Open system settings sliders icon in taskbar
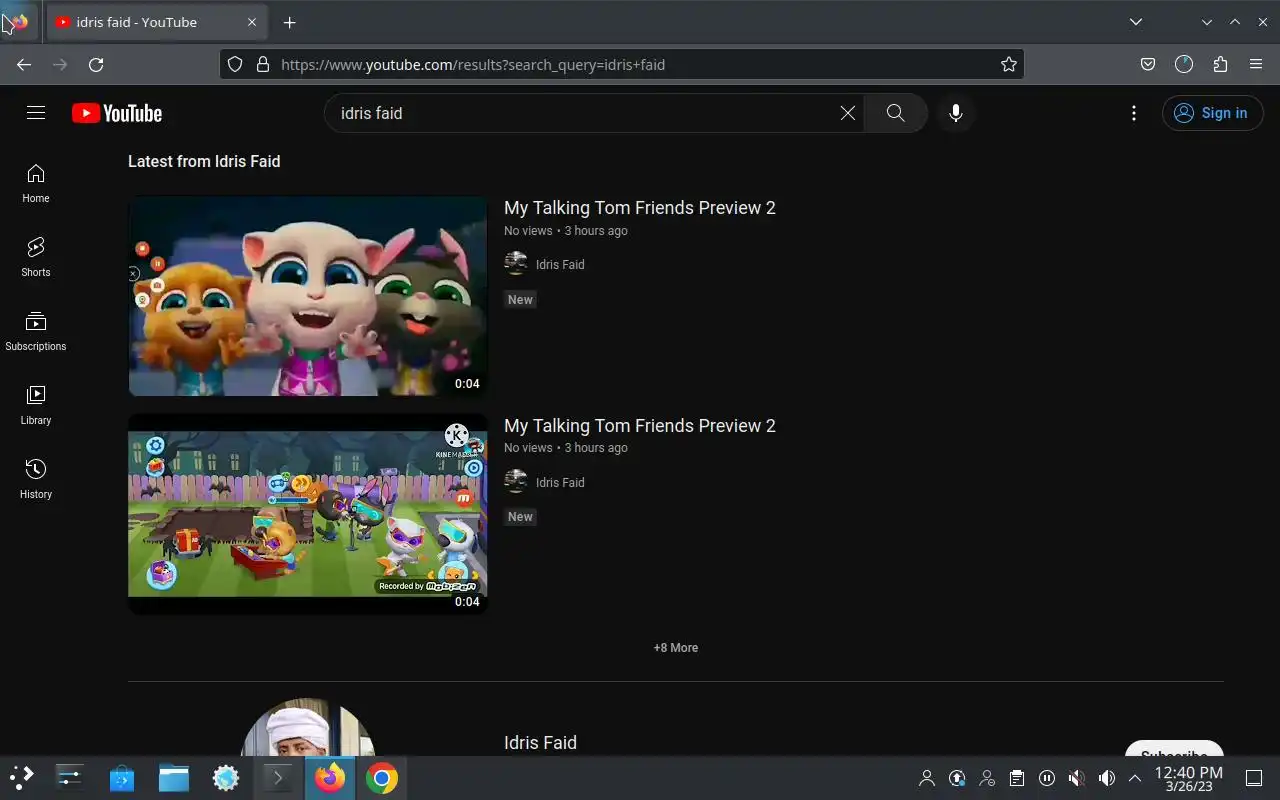This screenshot has width=1280, height=800. click(70, 778)
